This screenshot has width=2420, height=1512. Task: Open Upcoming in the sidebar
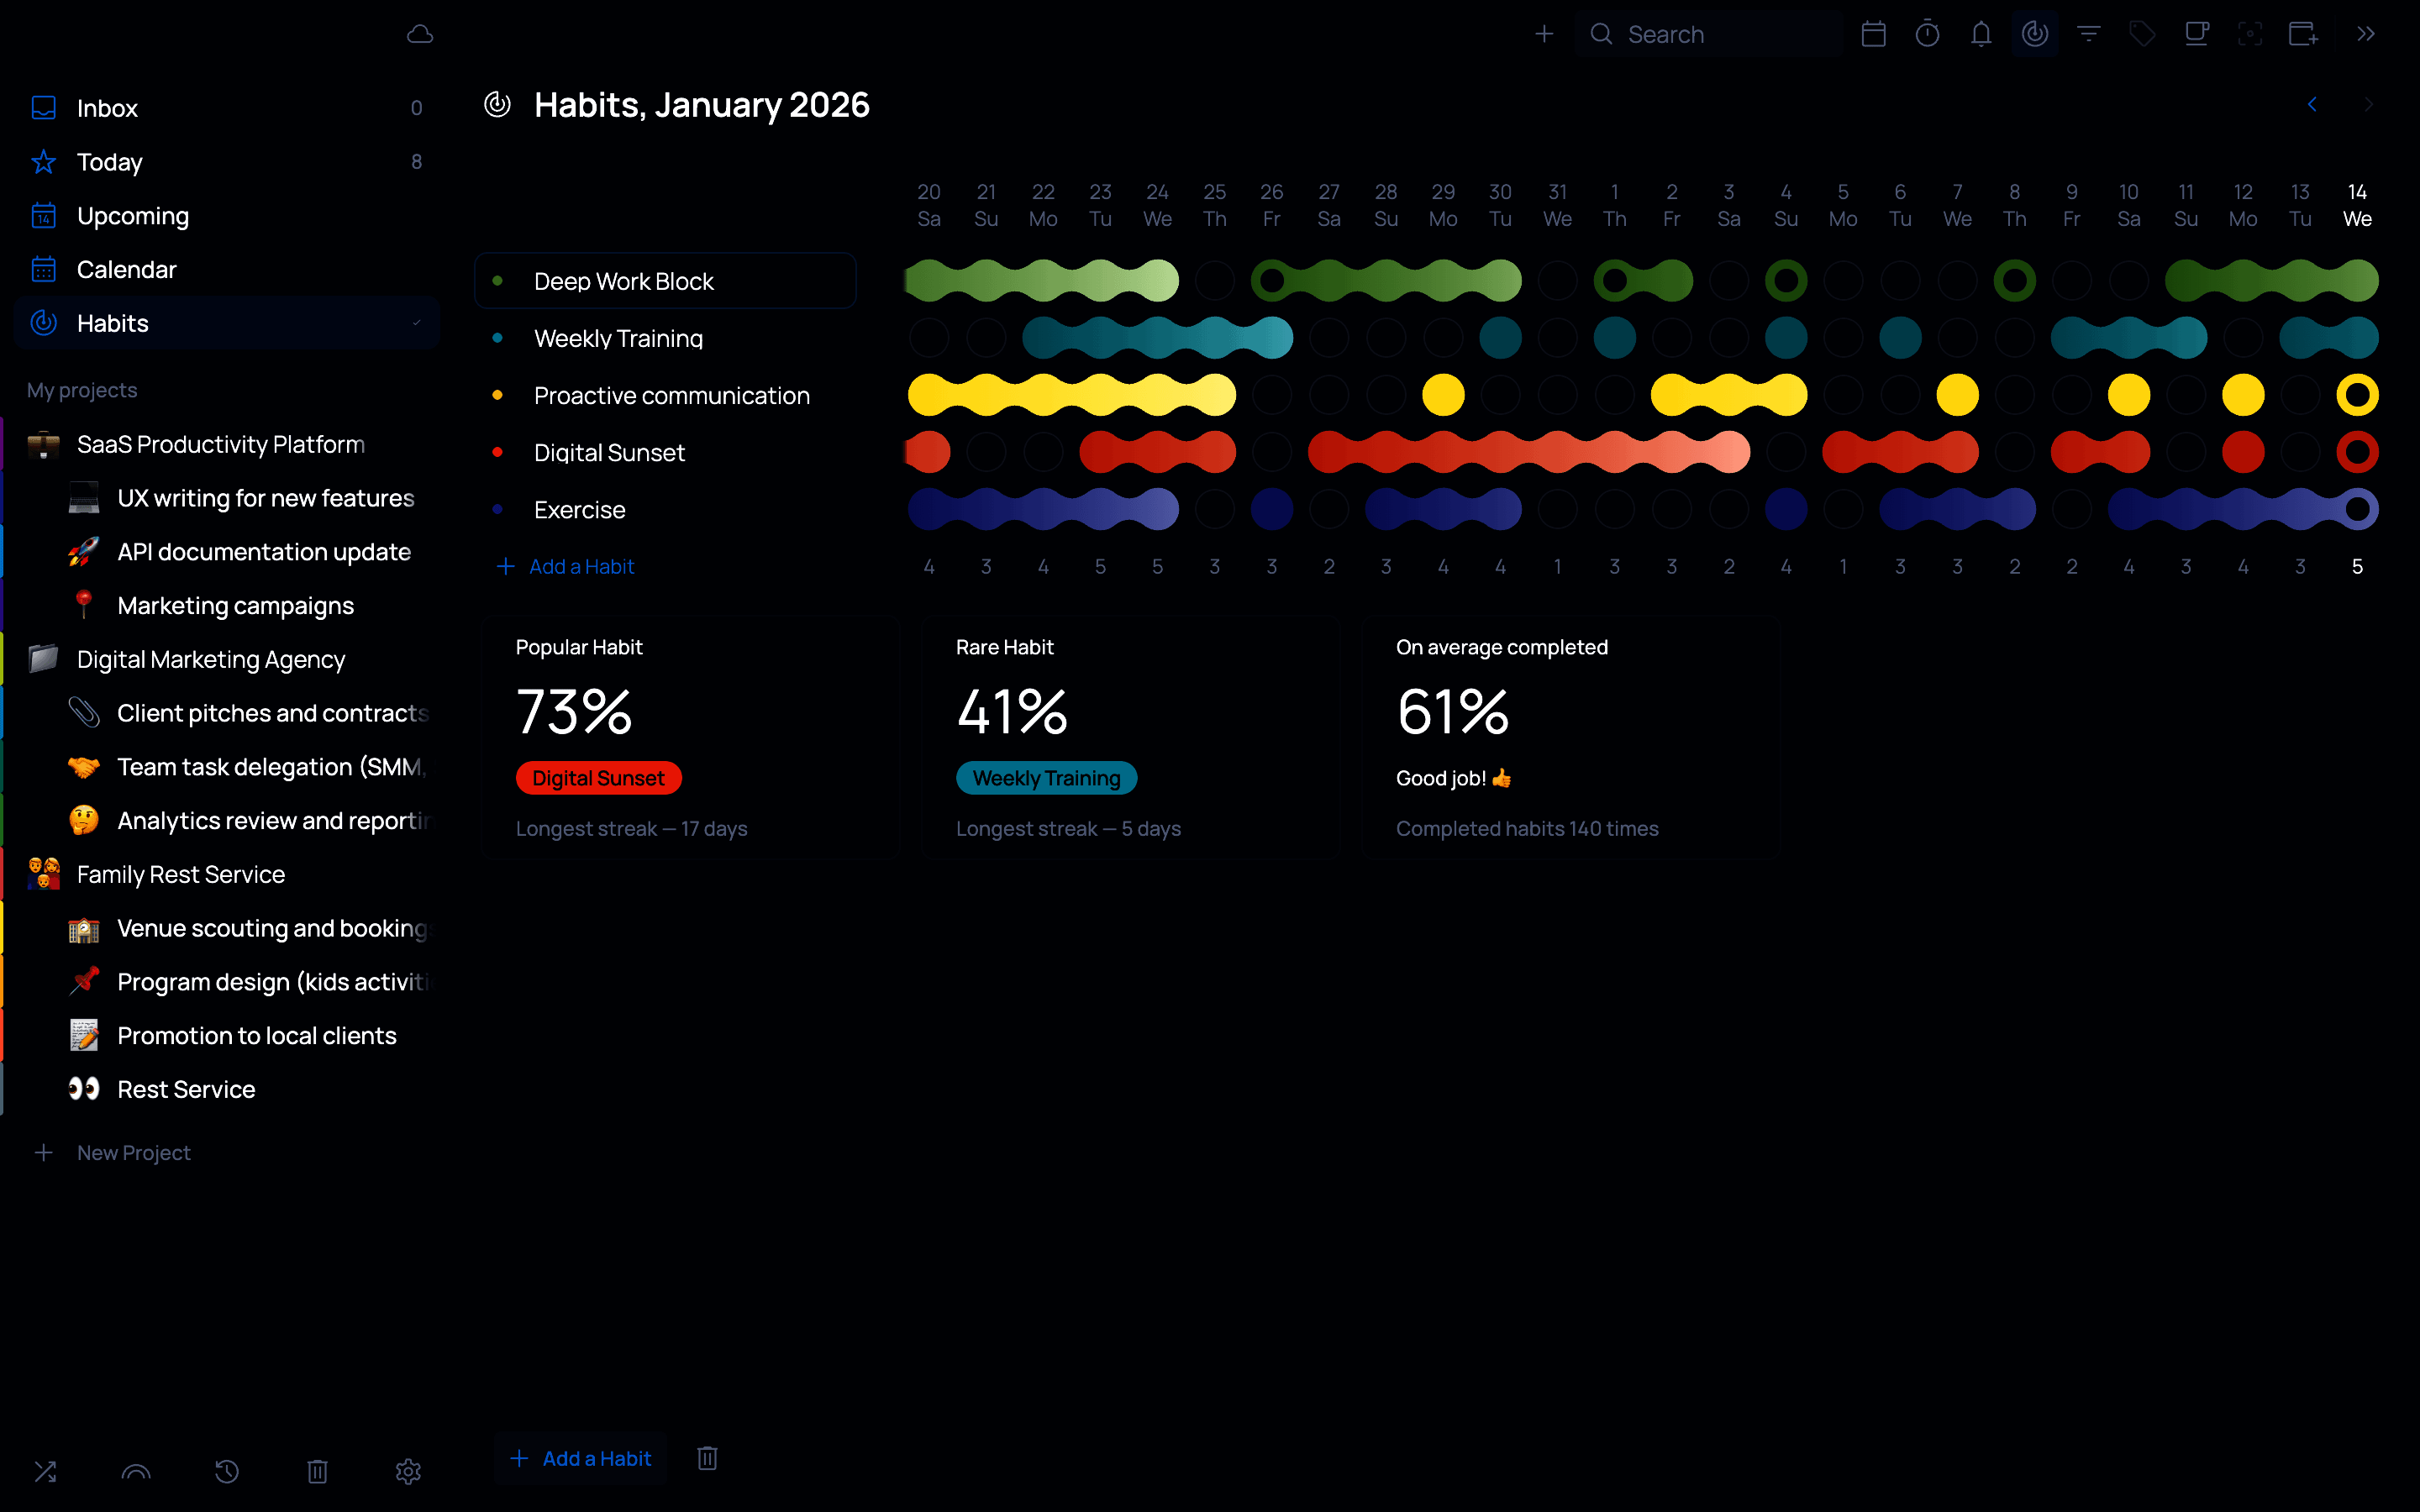tap(132, 216)
